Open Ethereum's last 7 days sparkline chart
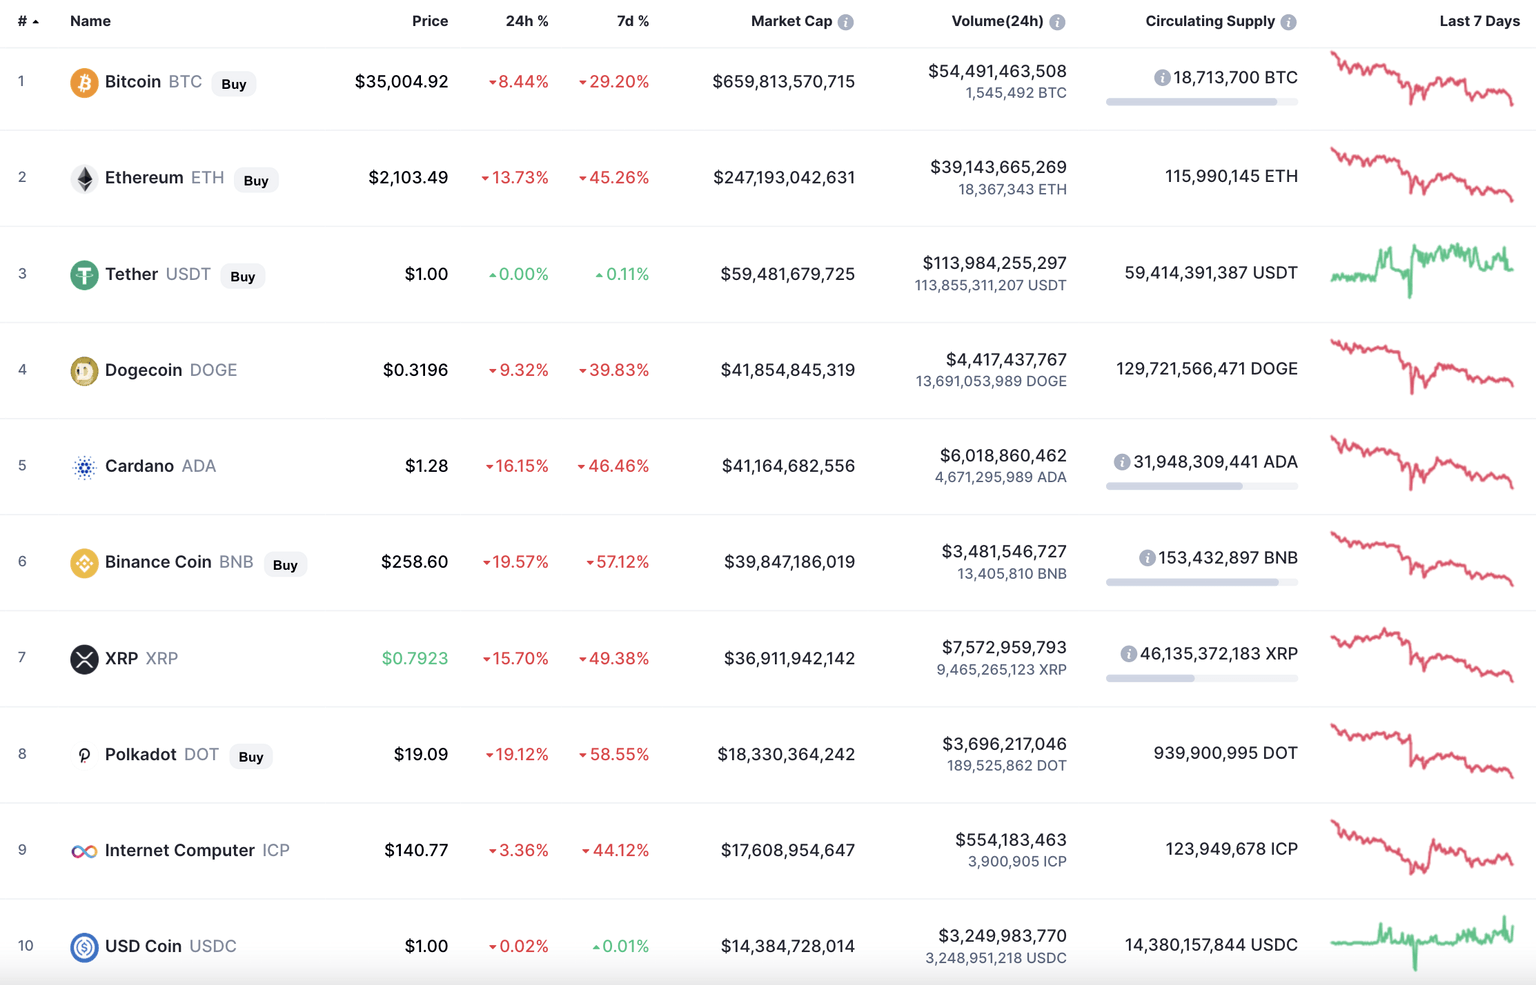This screenshot has height=985, width=1536. pyautogui.click(x=1421, y=176)
